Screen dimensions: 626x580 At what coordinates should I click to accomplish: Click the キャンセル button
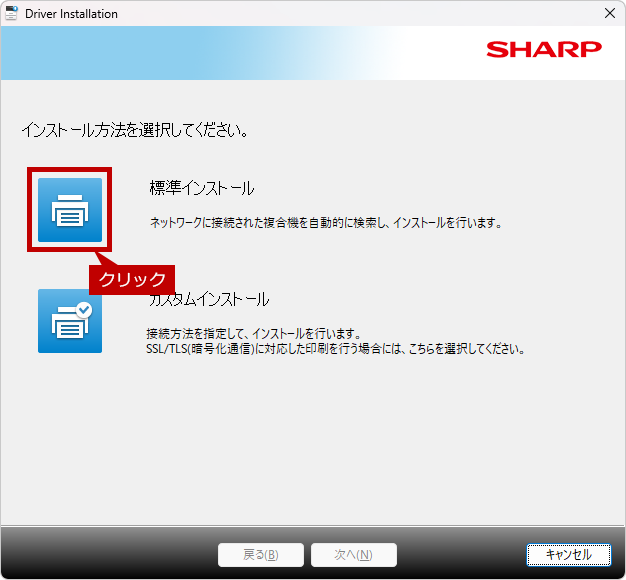[569, 554]
